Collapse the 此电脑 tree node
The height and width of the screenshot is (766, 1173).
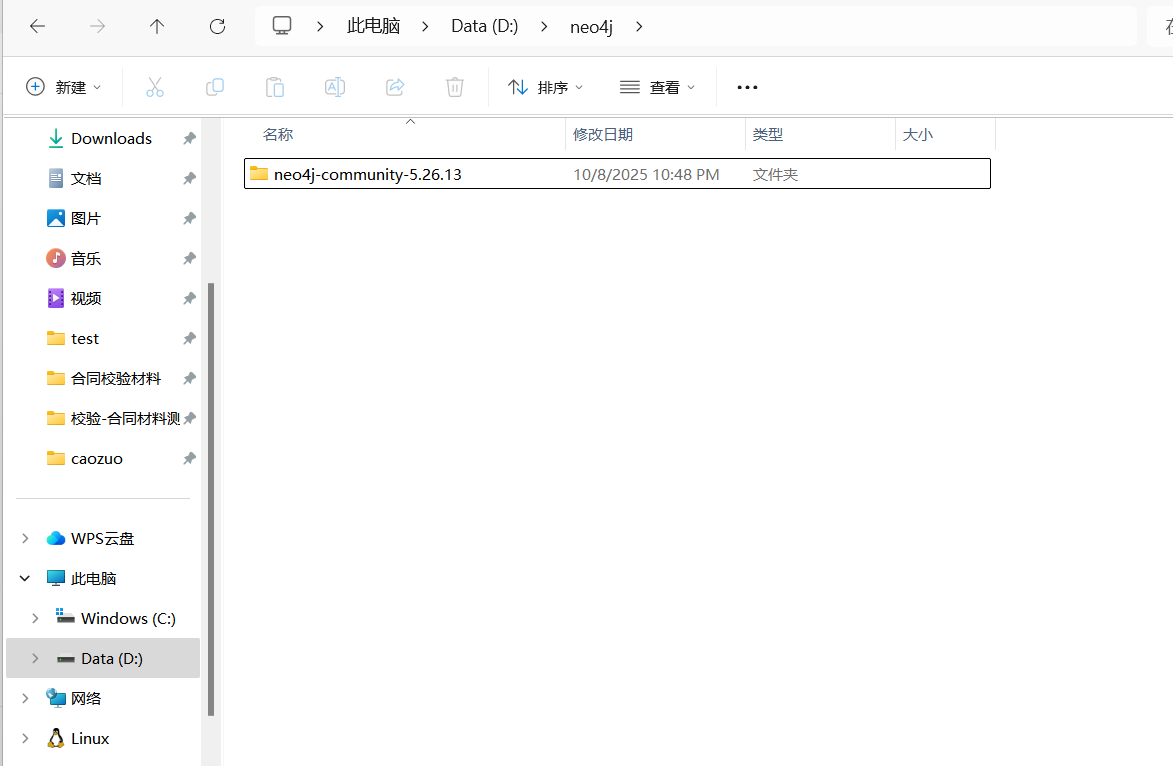pos(25,578)
